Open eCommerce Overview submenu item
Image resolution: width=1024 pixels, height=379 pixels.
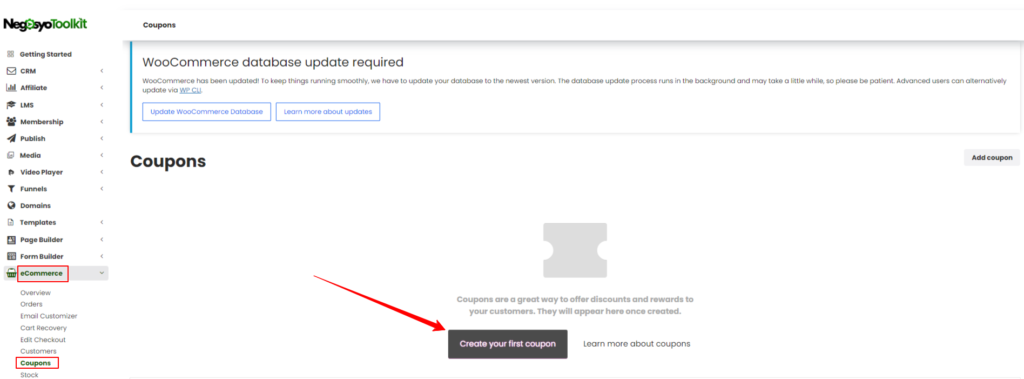[35, 293]
